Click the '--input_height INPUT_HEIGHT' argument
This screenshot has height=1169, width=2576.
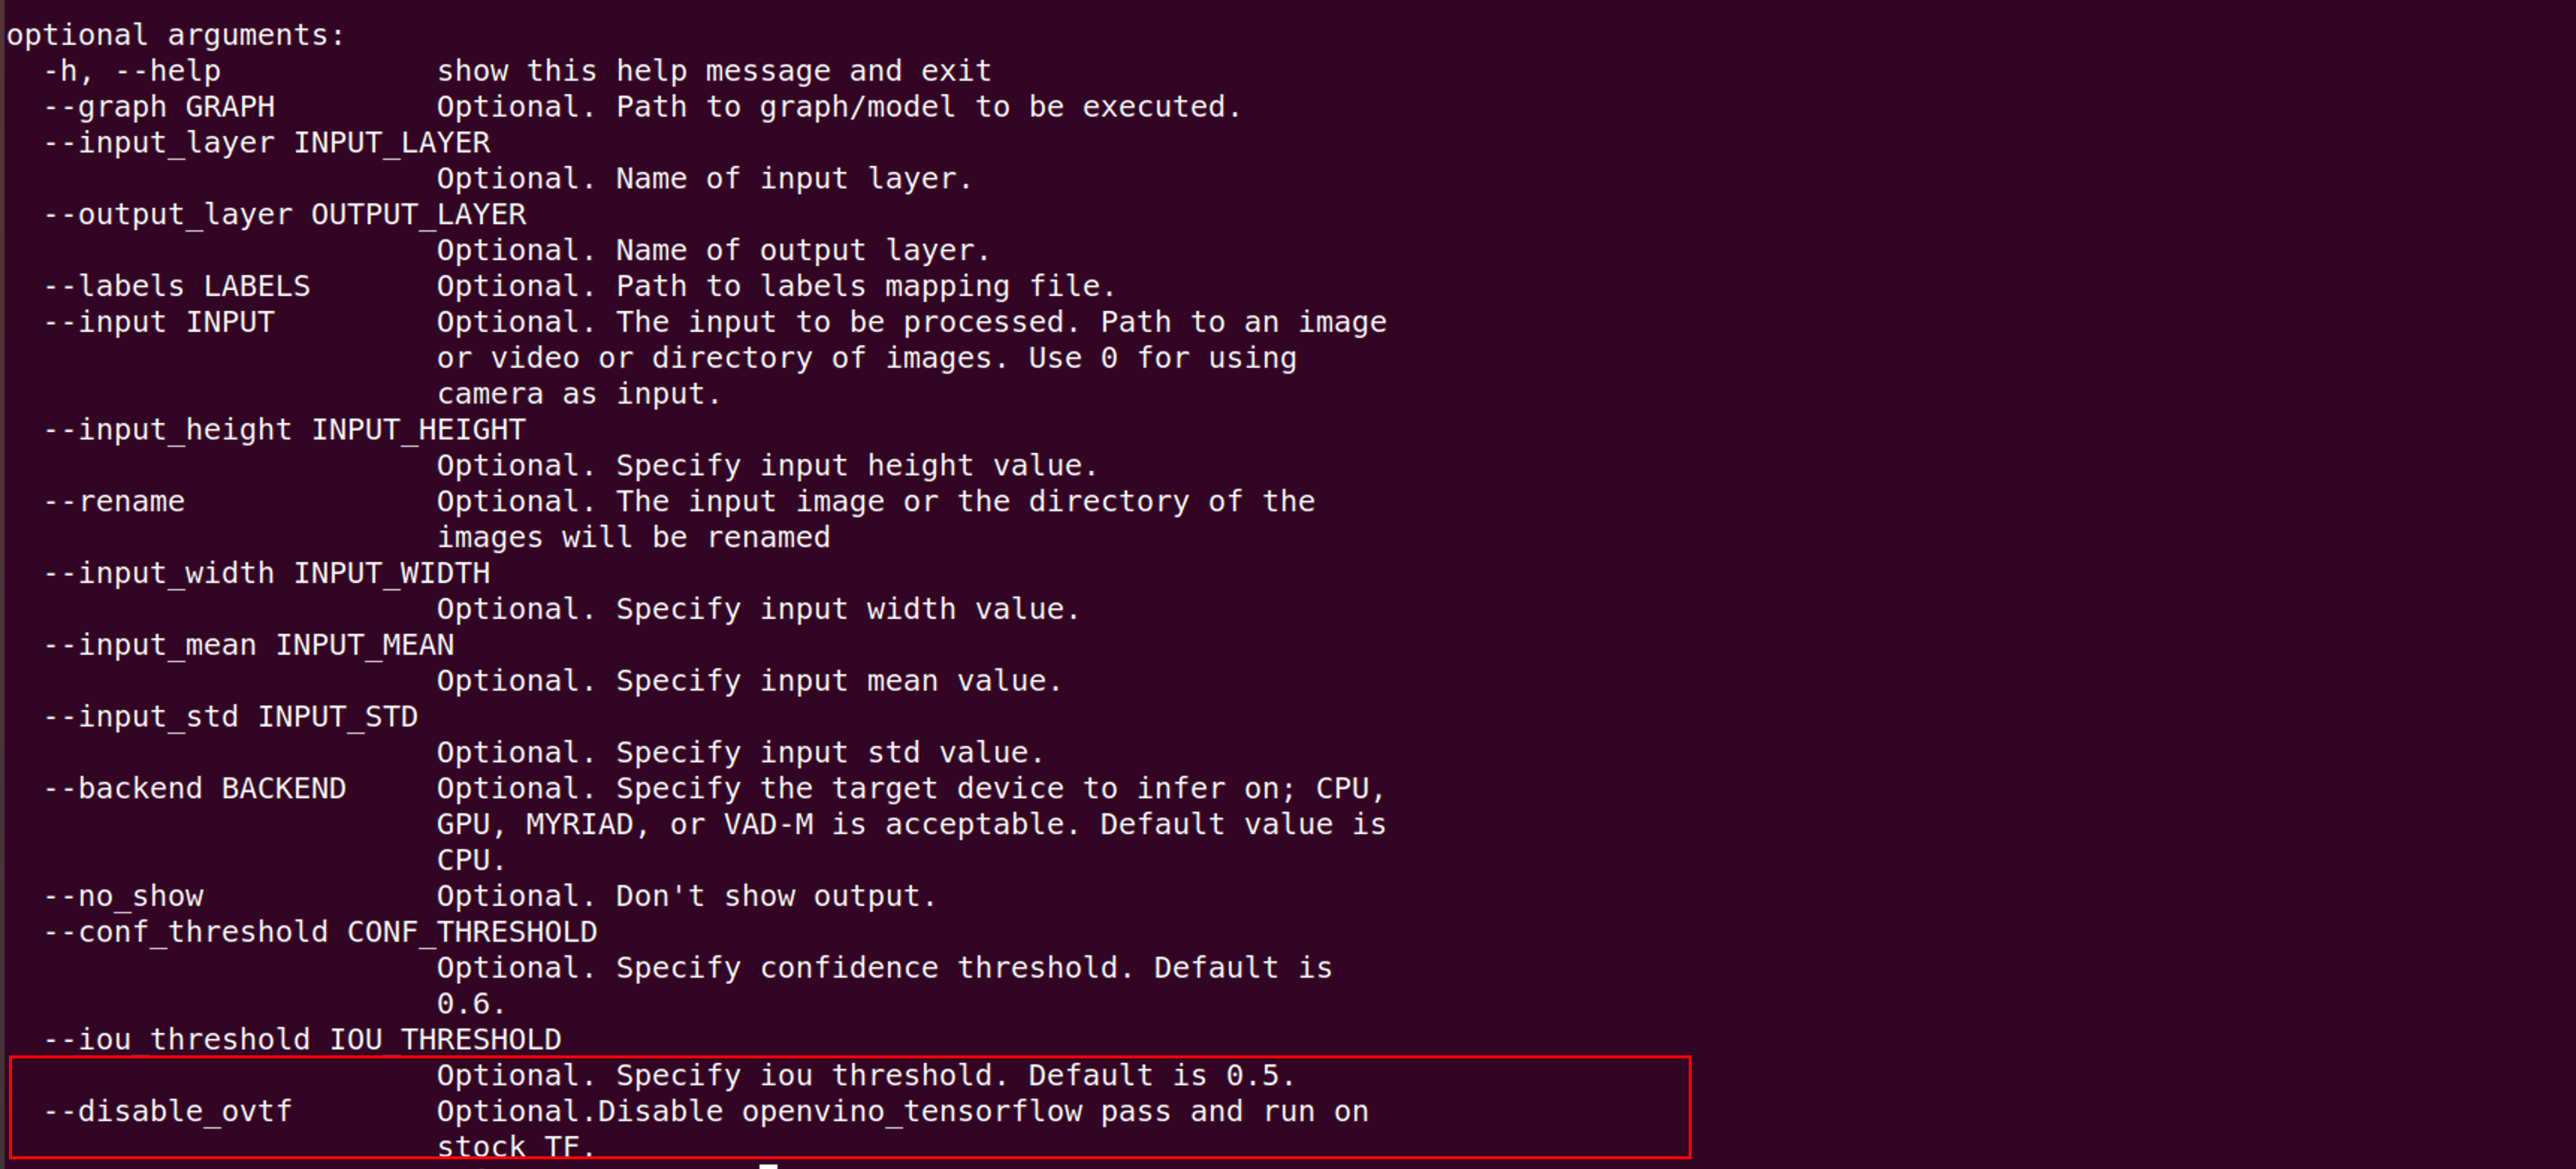(285, 430)
